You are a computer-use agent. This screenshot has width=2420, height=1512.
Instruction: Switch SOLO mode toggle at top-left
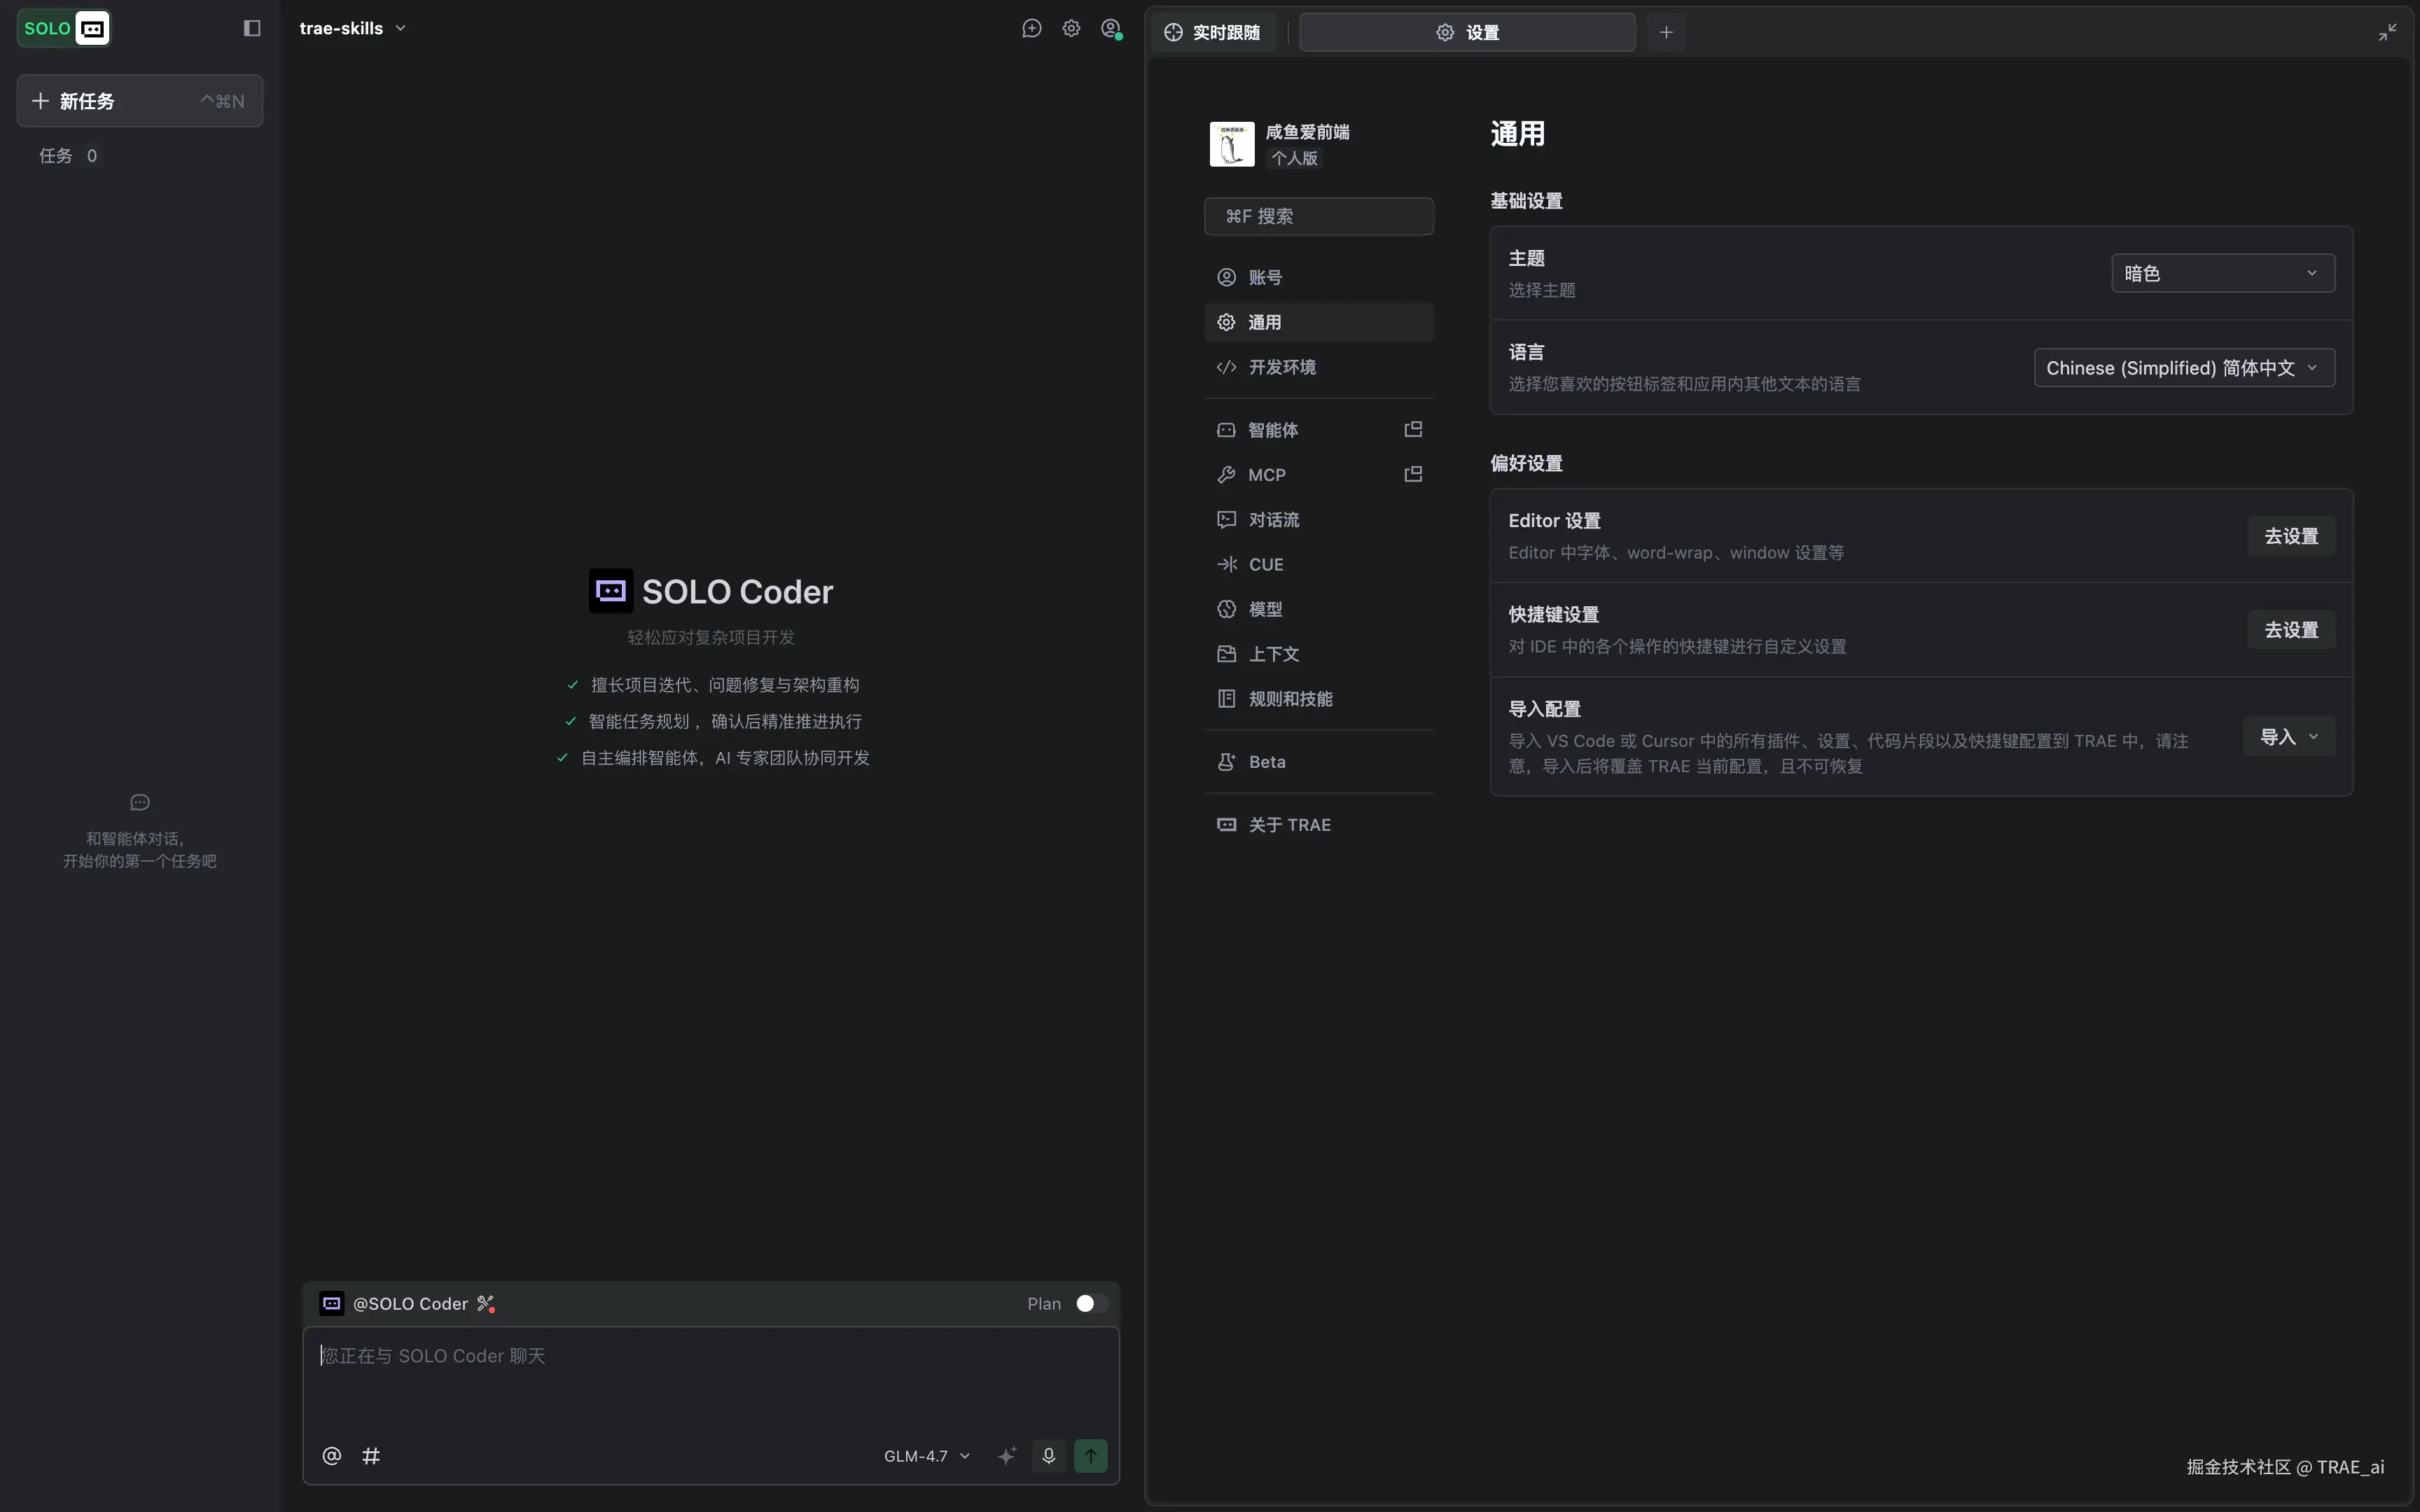tap(64, 28)
